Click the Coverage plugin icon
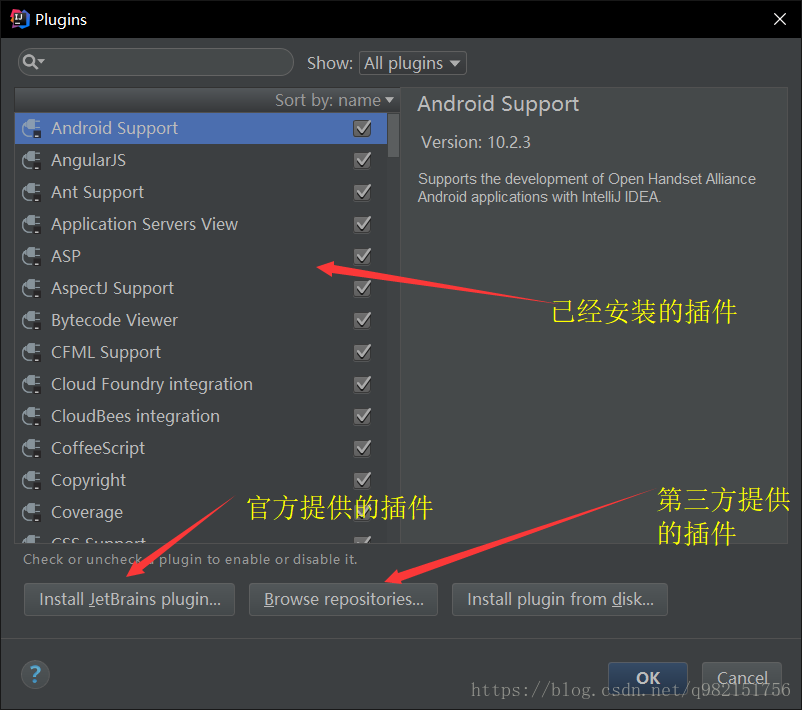Viewport: 802px width, 710px height. point(32,512)
